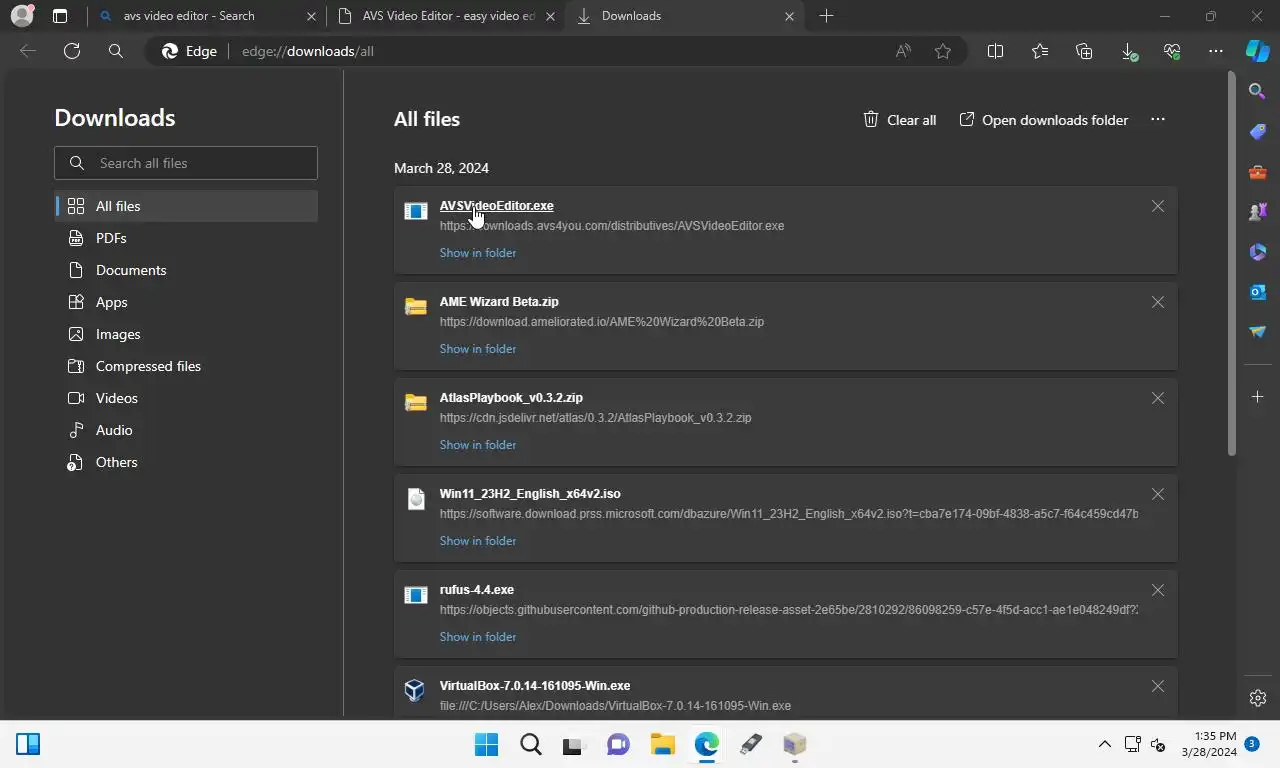Open the Favorites toolbar icon
The height and width of the screenshot is (768, 1280).
pos(1040,51)
